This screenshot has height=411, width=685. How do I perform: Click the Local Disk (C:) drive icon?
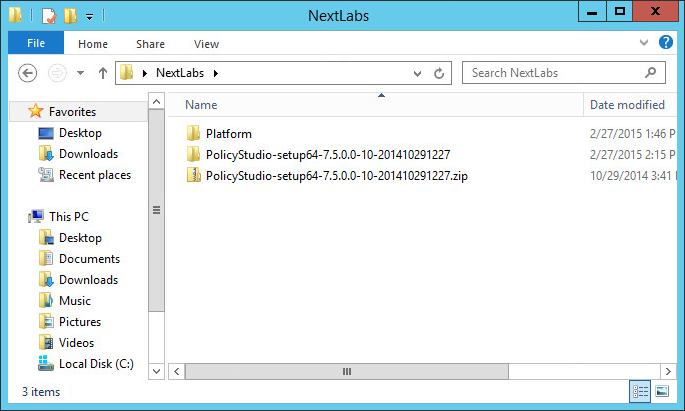[x=45, y=363]
